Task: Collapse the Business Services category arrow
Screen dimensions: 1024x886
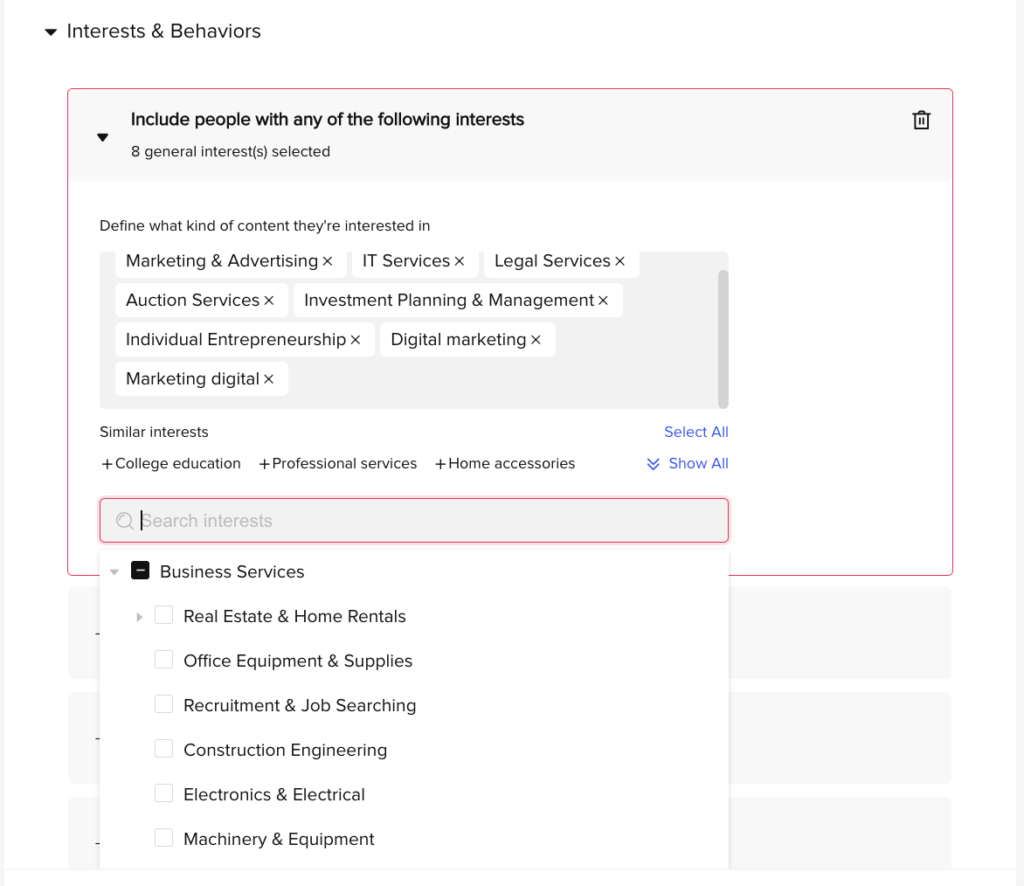Action: [114, 572]
